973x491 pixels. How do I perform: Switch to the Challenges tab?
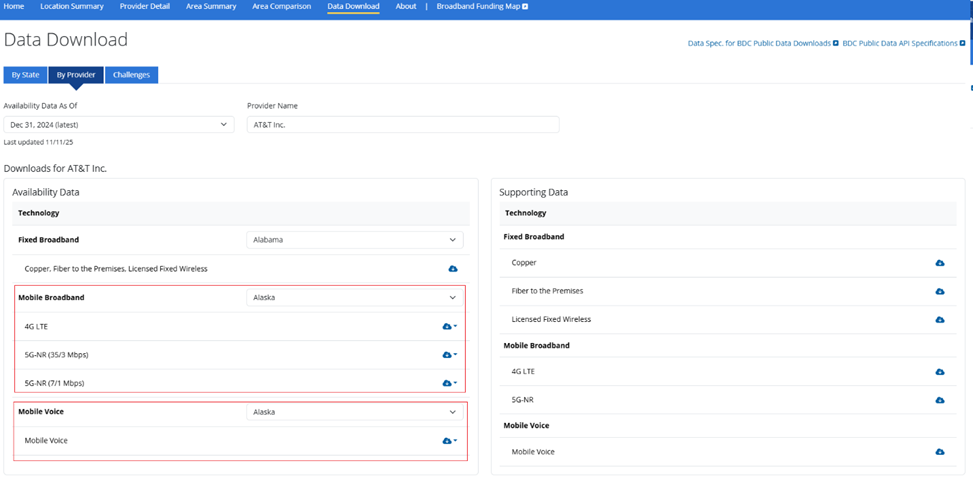click(x=131, y=75)
